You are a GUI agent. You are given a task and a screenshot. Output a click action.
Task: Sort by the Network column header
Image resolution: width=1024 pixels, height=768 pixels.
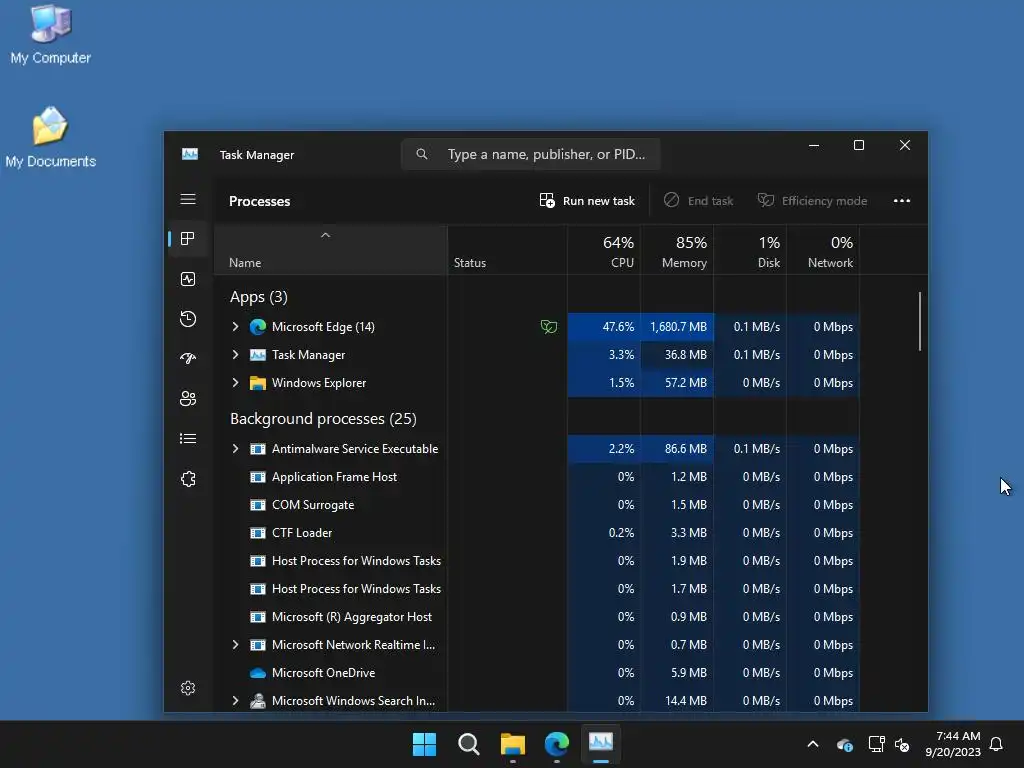click(x=824, y=250)
